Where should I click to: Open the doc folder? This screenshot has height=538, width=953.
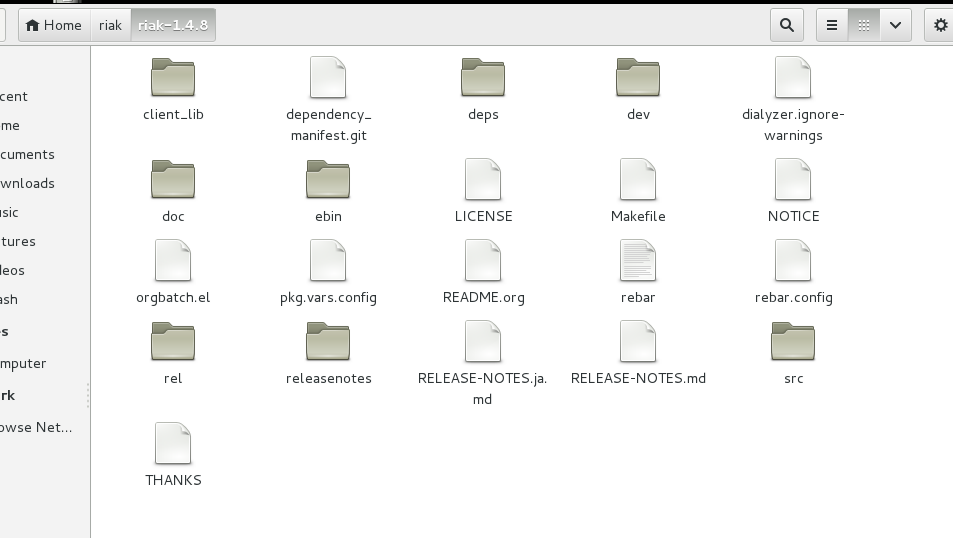[x=173, y=179]
